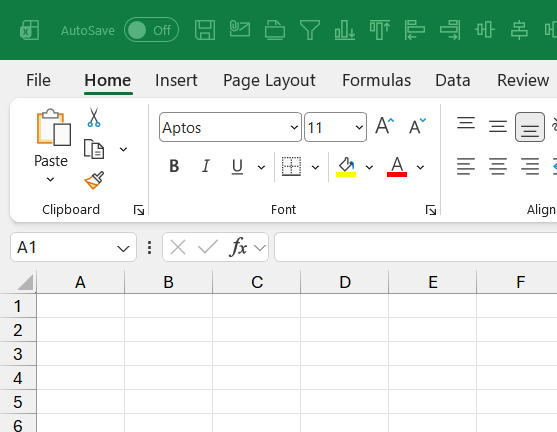Click the Align Top objects icon
The image size is (557, 432).
[380, 30]
